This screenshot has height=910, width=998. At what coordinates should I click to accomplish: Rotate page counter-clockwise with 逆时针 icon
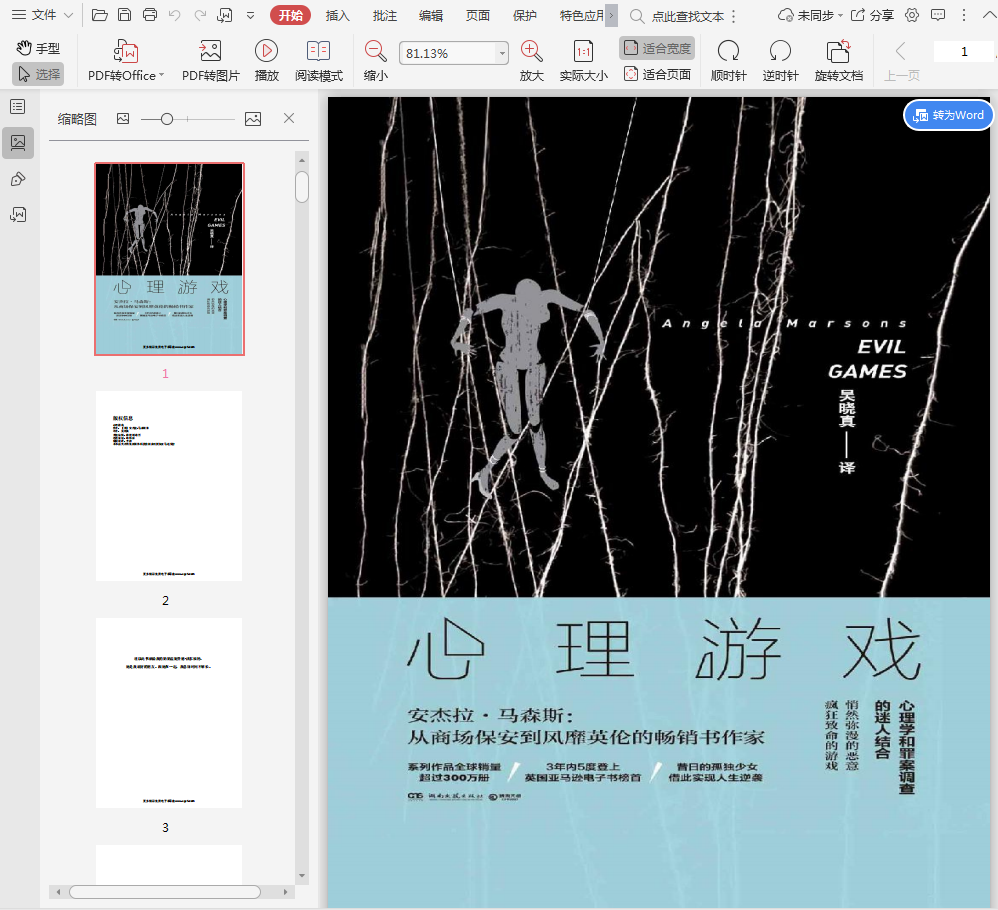tap(780, 52)
